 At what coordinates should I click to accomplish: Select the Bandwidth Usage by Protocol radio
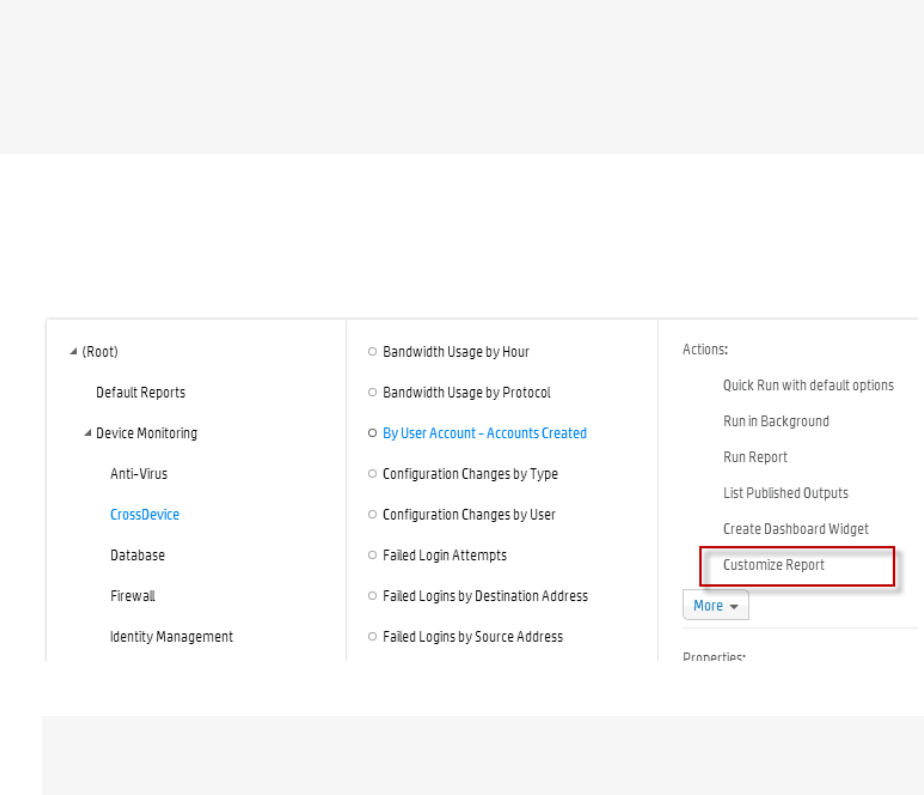point(372,393)
